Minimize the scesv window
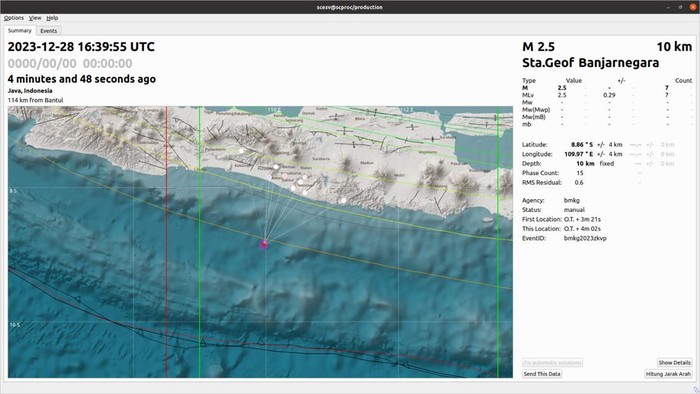The image size is (700, 394). click(x=668, y=7)
